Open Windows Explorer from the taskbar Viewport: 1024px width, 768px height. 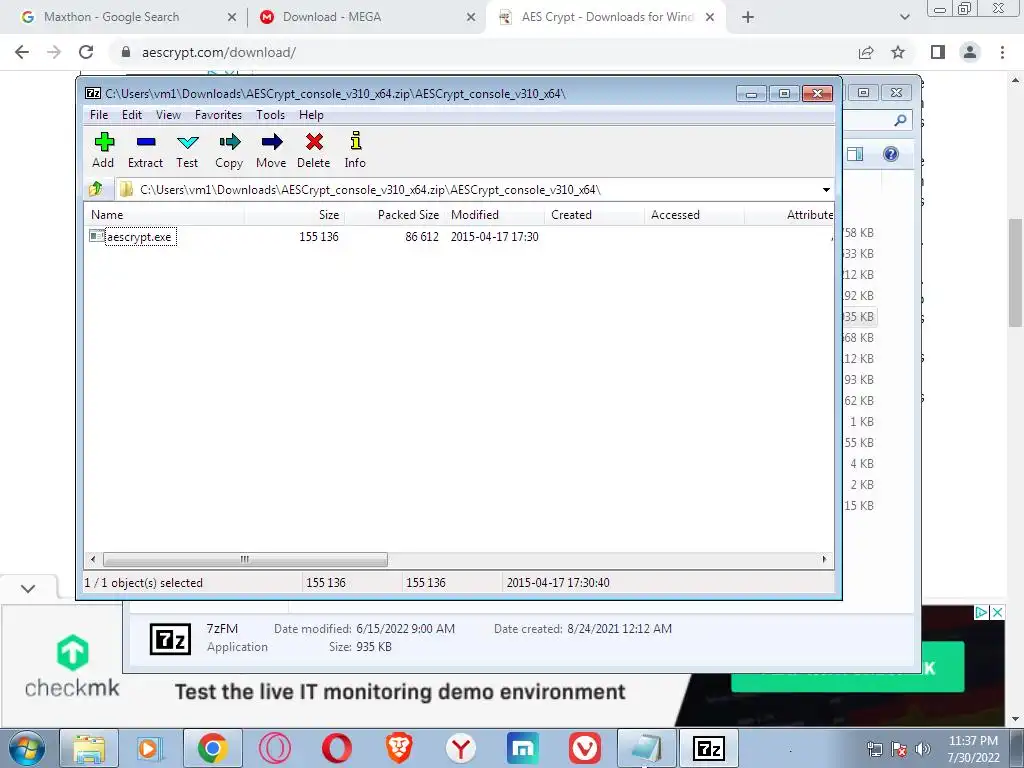pyautogui.click(x=89, y=748)
